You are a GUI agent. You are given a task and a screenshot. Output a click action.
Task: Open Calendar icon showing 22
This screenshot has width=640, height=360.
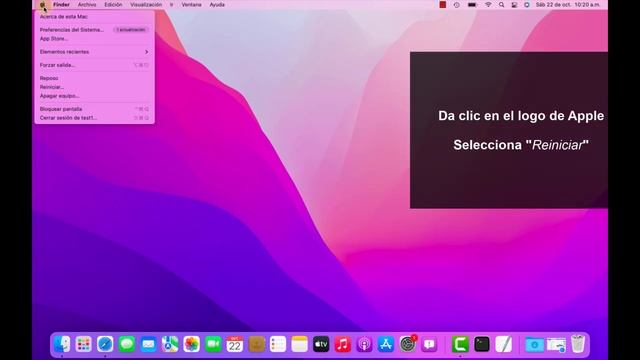[235, 344]
